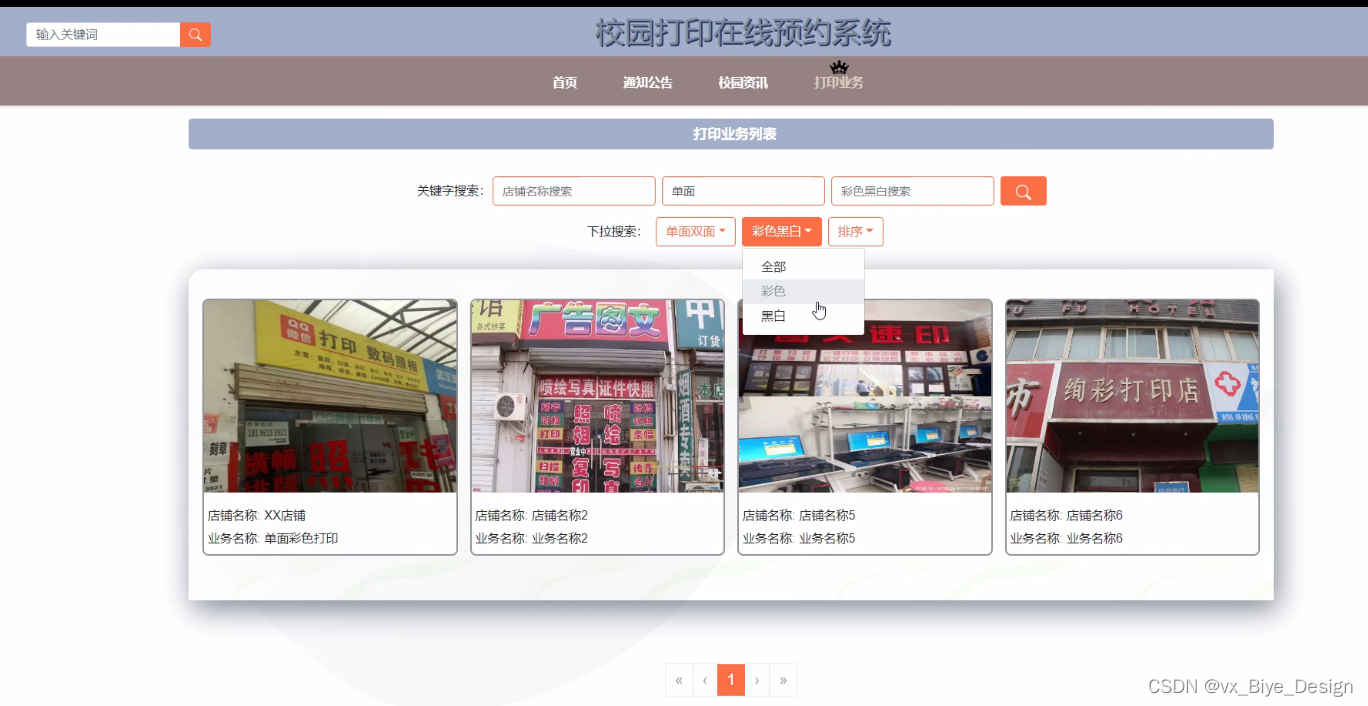
Task: Open the 店铺名称2 shop photo
Action: 597,396
